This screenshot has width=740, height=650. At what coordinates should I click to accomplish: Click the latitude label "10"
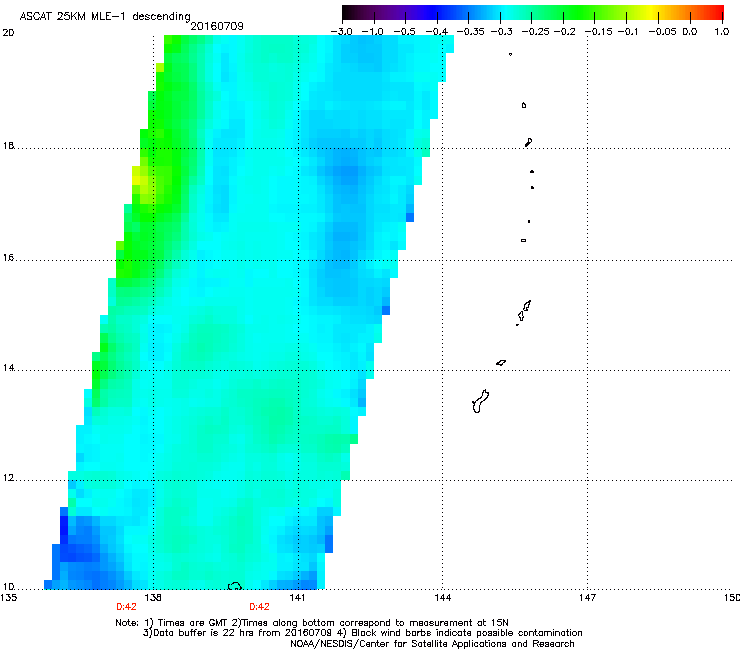(8, 587)
